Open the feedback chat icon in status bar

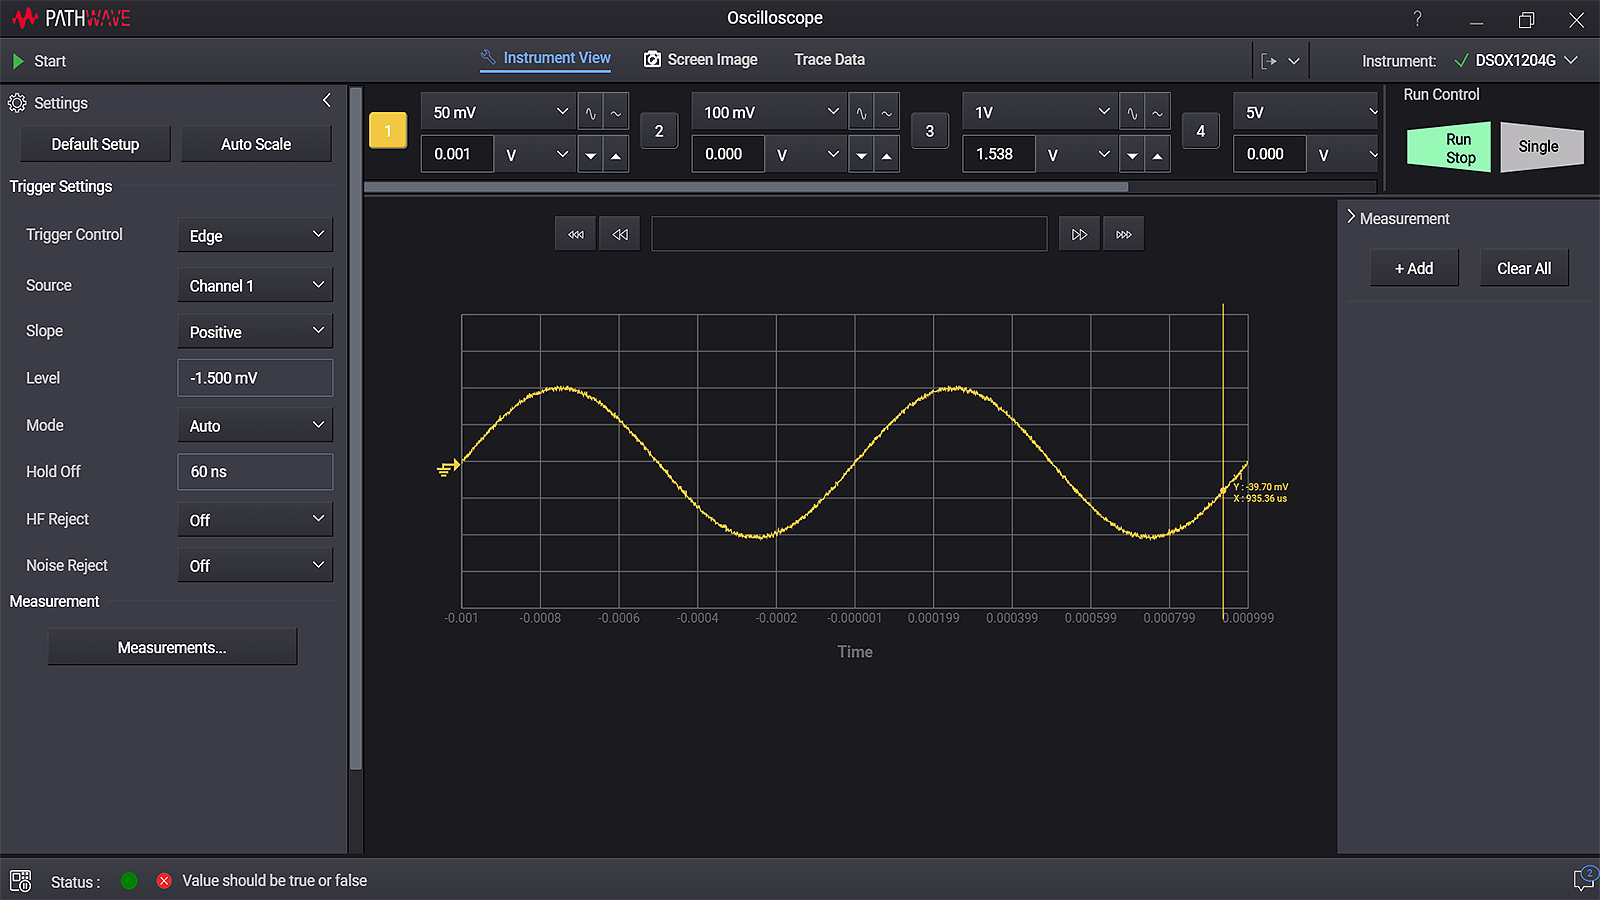pyautogui.click(x=1584, y=879)
